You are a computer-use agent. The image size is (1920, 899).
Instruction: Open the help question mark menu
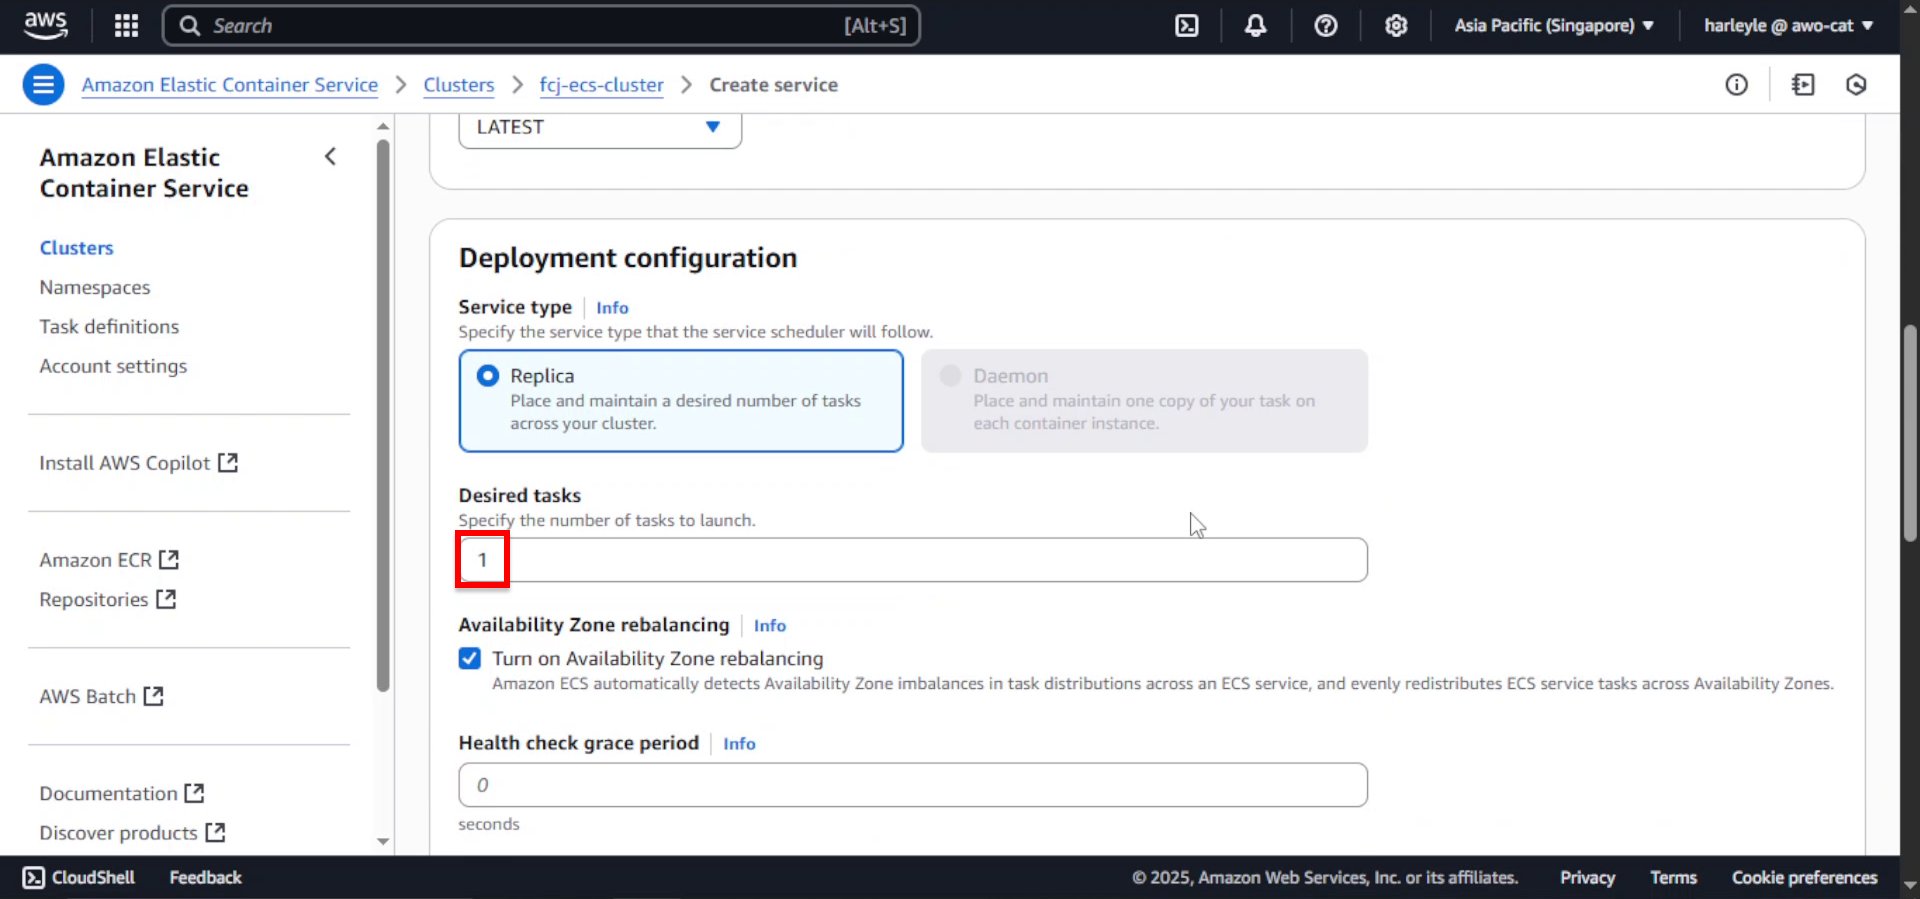click(1326, 26)
